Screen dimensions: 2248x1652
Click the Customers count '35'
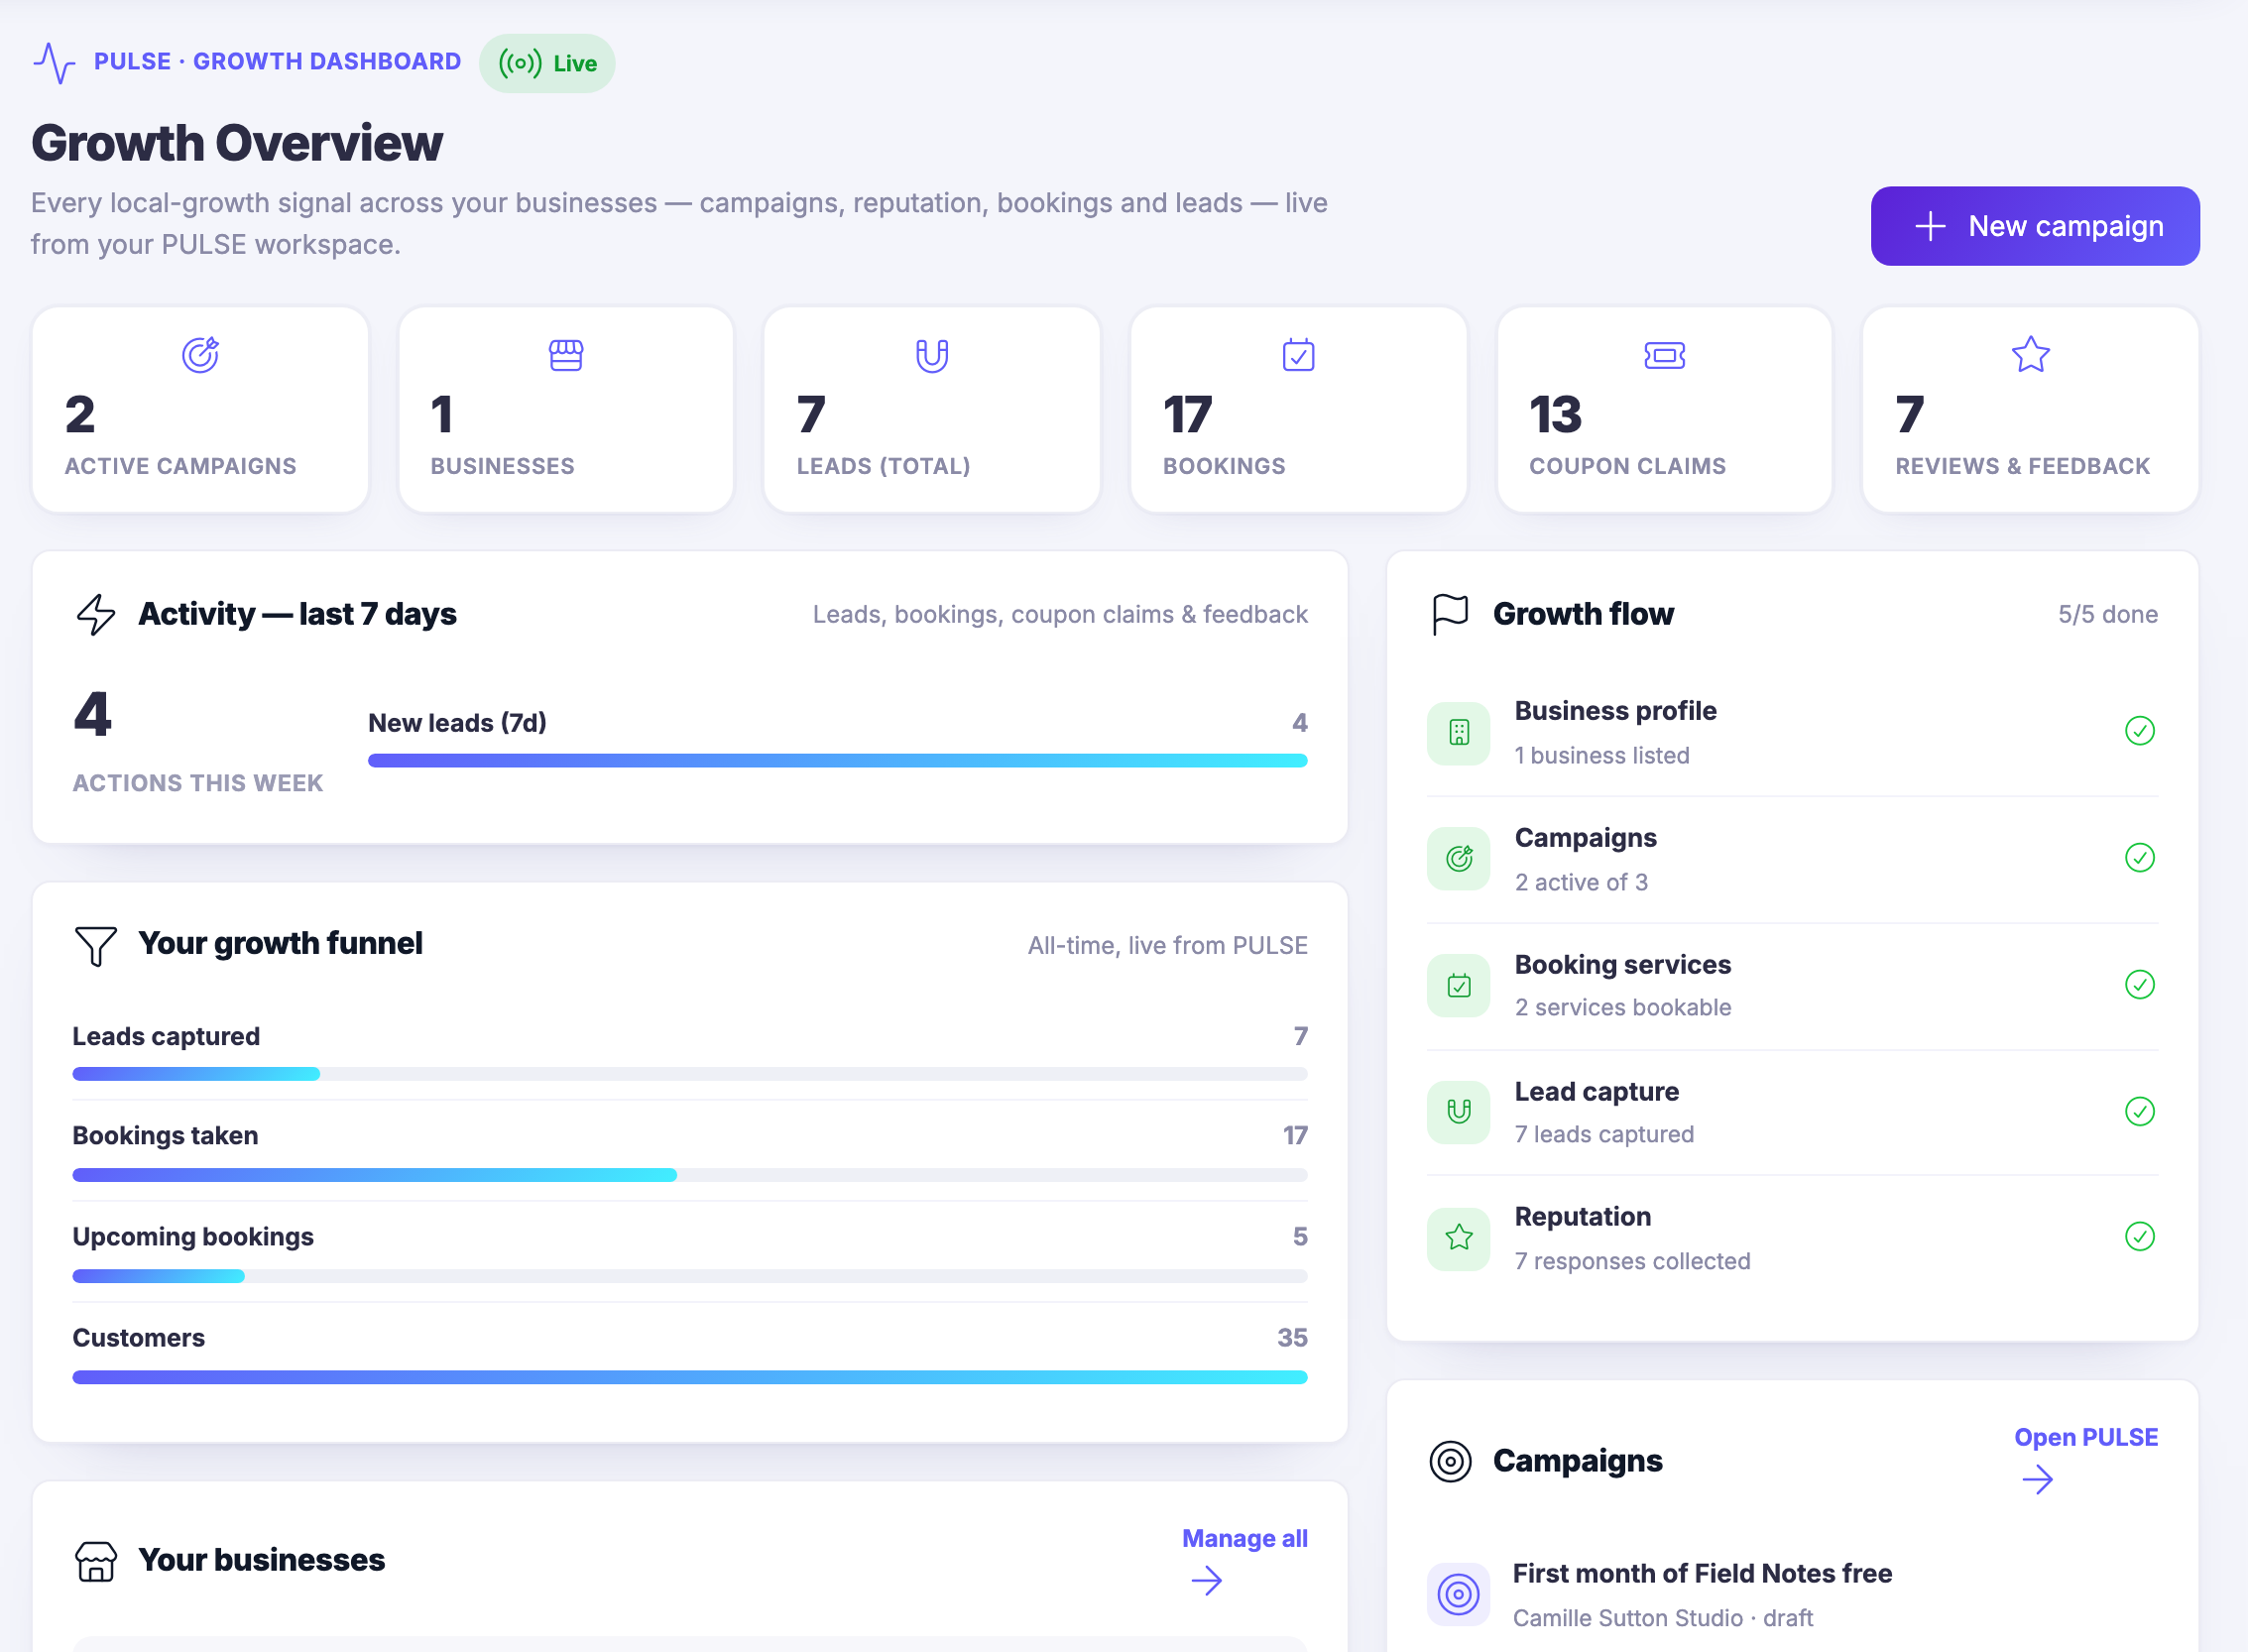point(1292,1338)
